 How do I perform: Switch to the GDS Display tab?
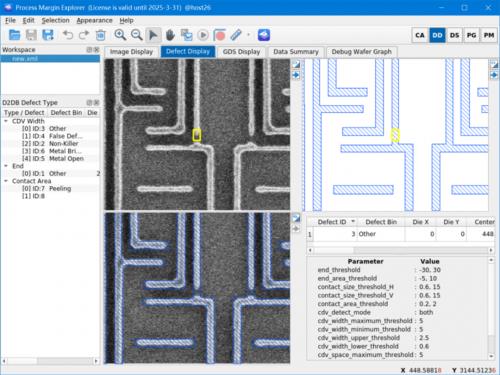click(x=241, y=52)
